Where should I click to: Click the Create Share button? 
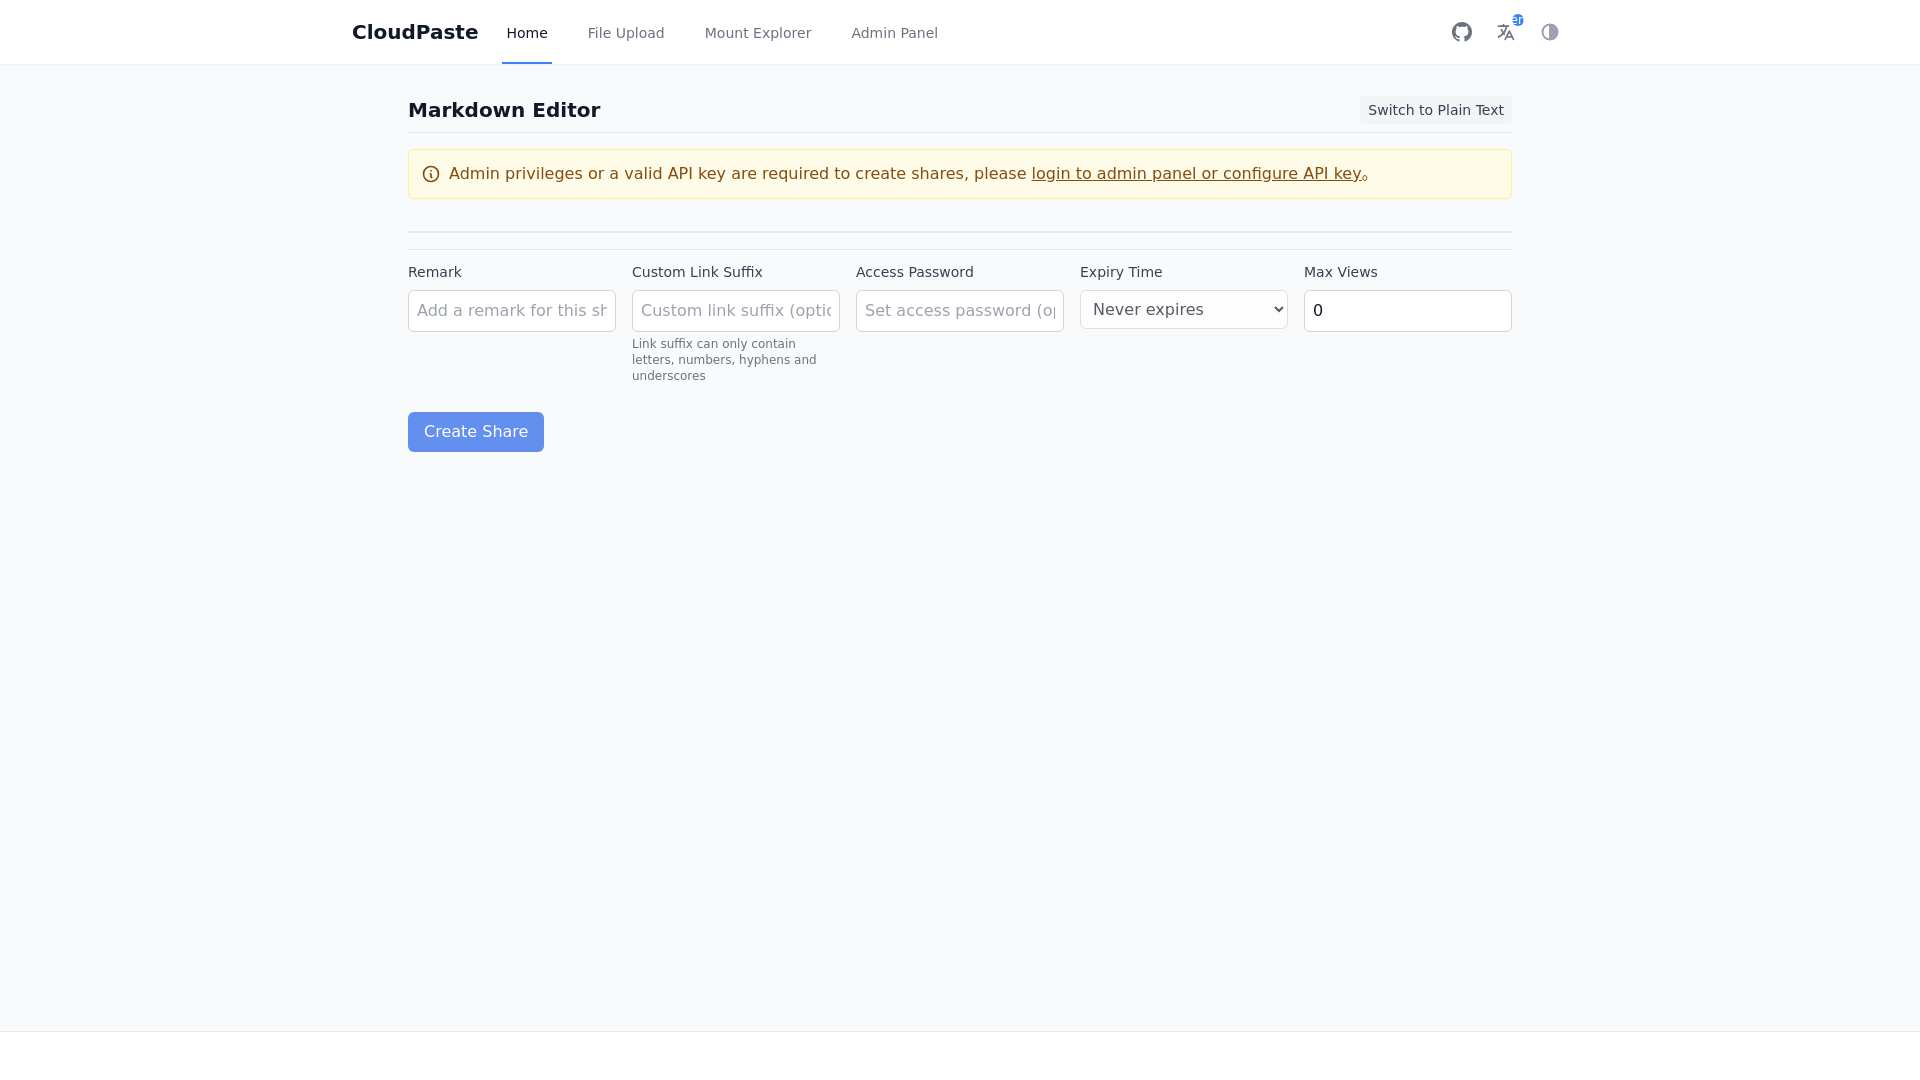click(476, 432)
